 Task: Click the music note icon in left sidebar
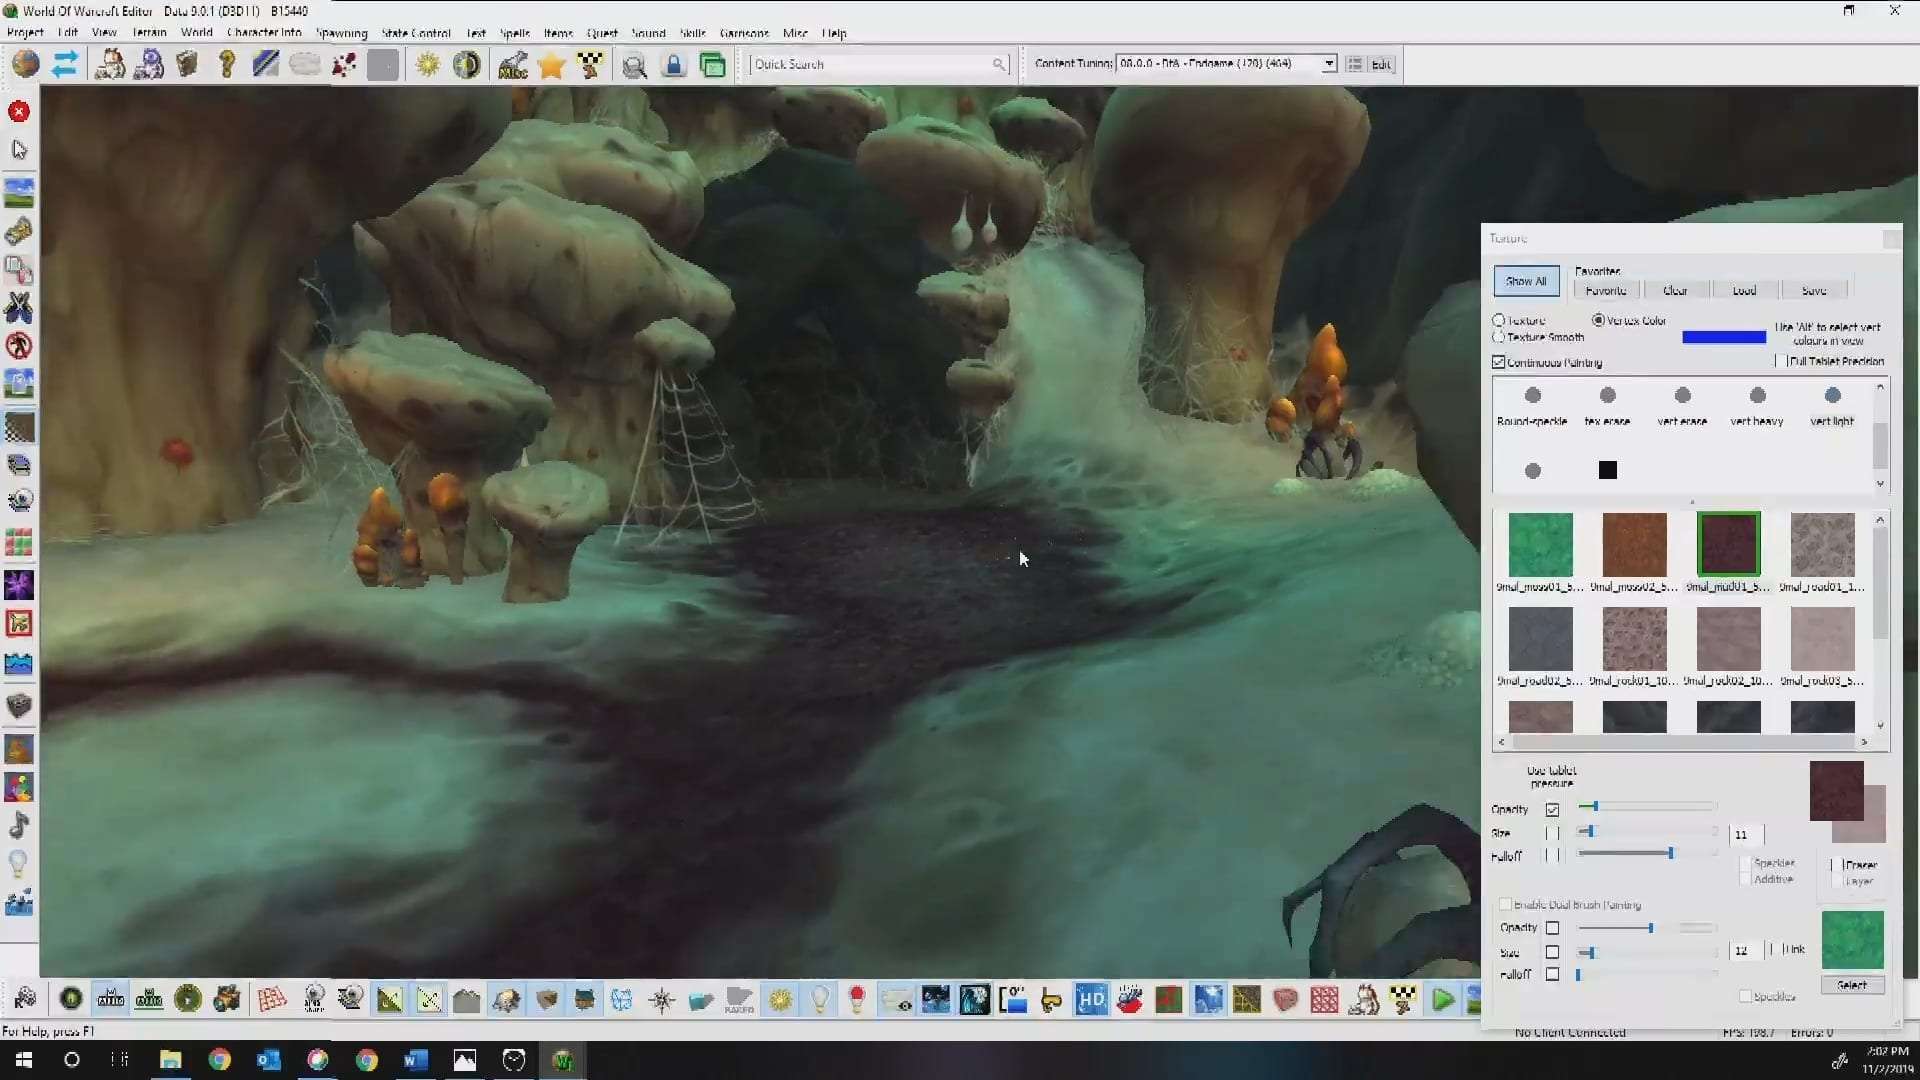pyautogui.click(x=19, y=825)
